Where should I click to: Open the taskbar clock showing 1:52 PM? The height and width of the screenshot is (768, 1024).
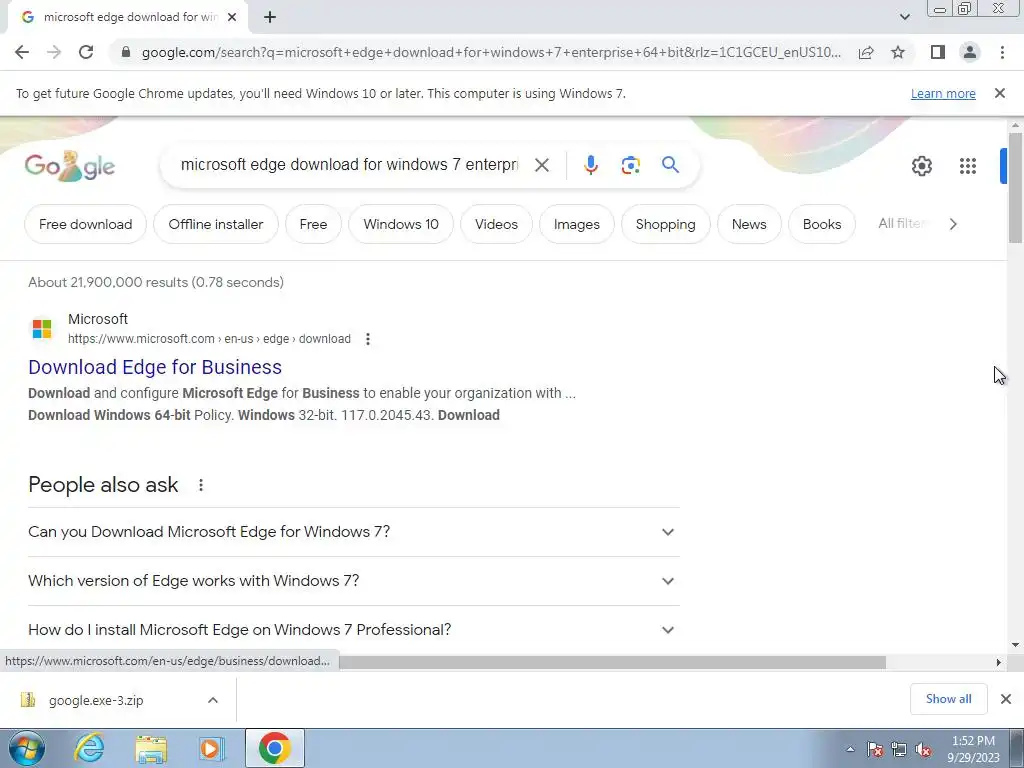point(973,749)
